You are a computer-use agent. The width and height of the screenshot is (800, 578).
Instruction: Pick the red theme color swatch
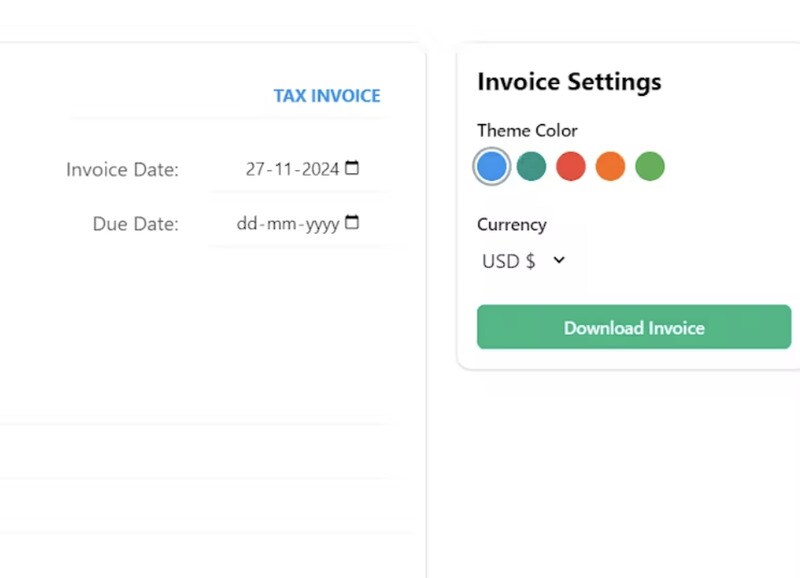[570, 166]
